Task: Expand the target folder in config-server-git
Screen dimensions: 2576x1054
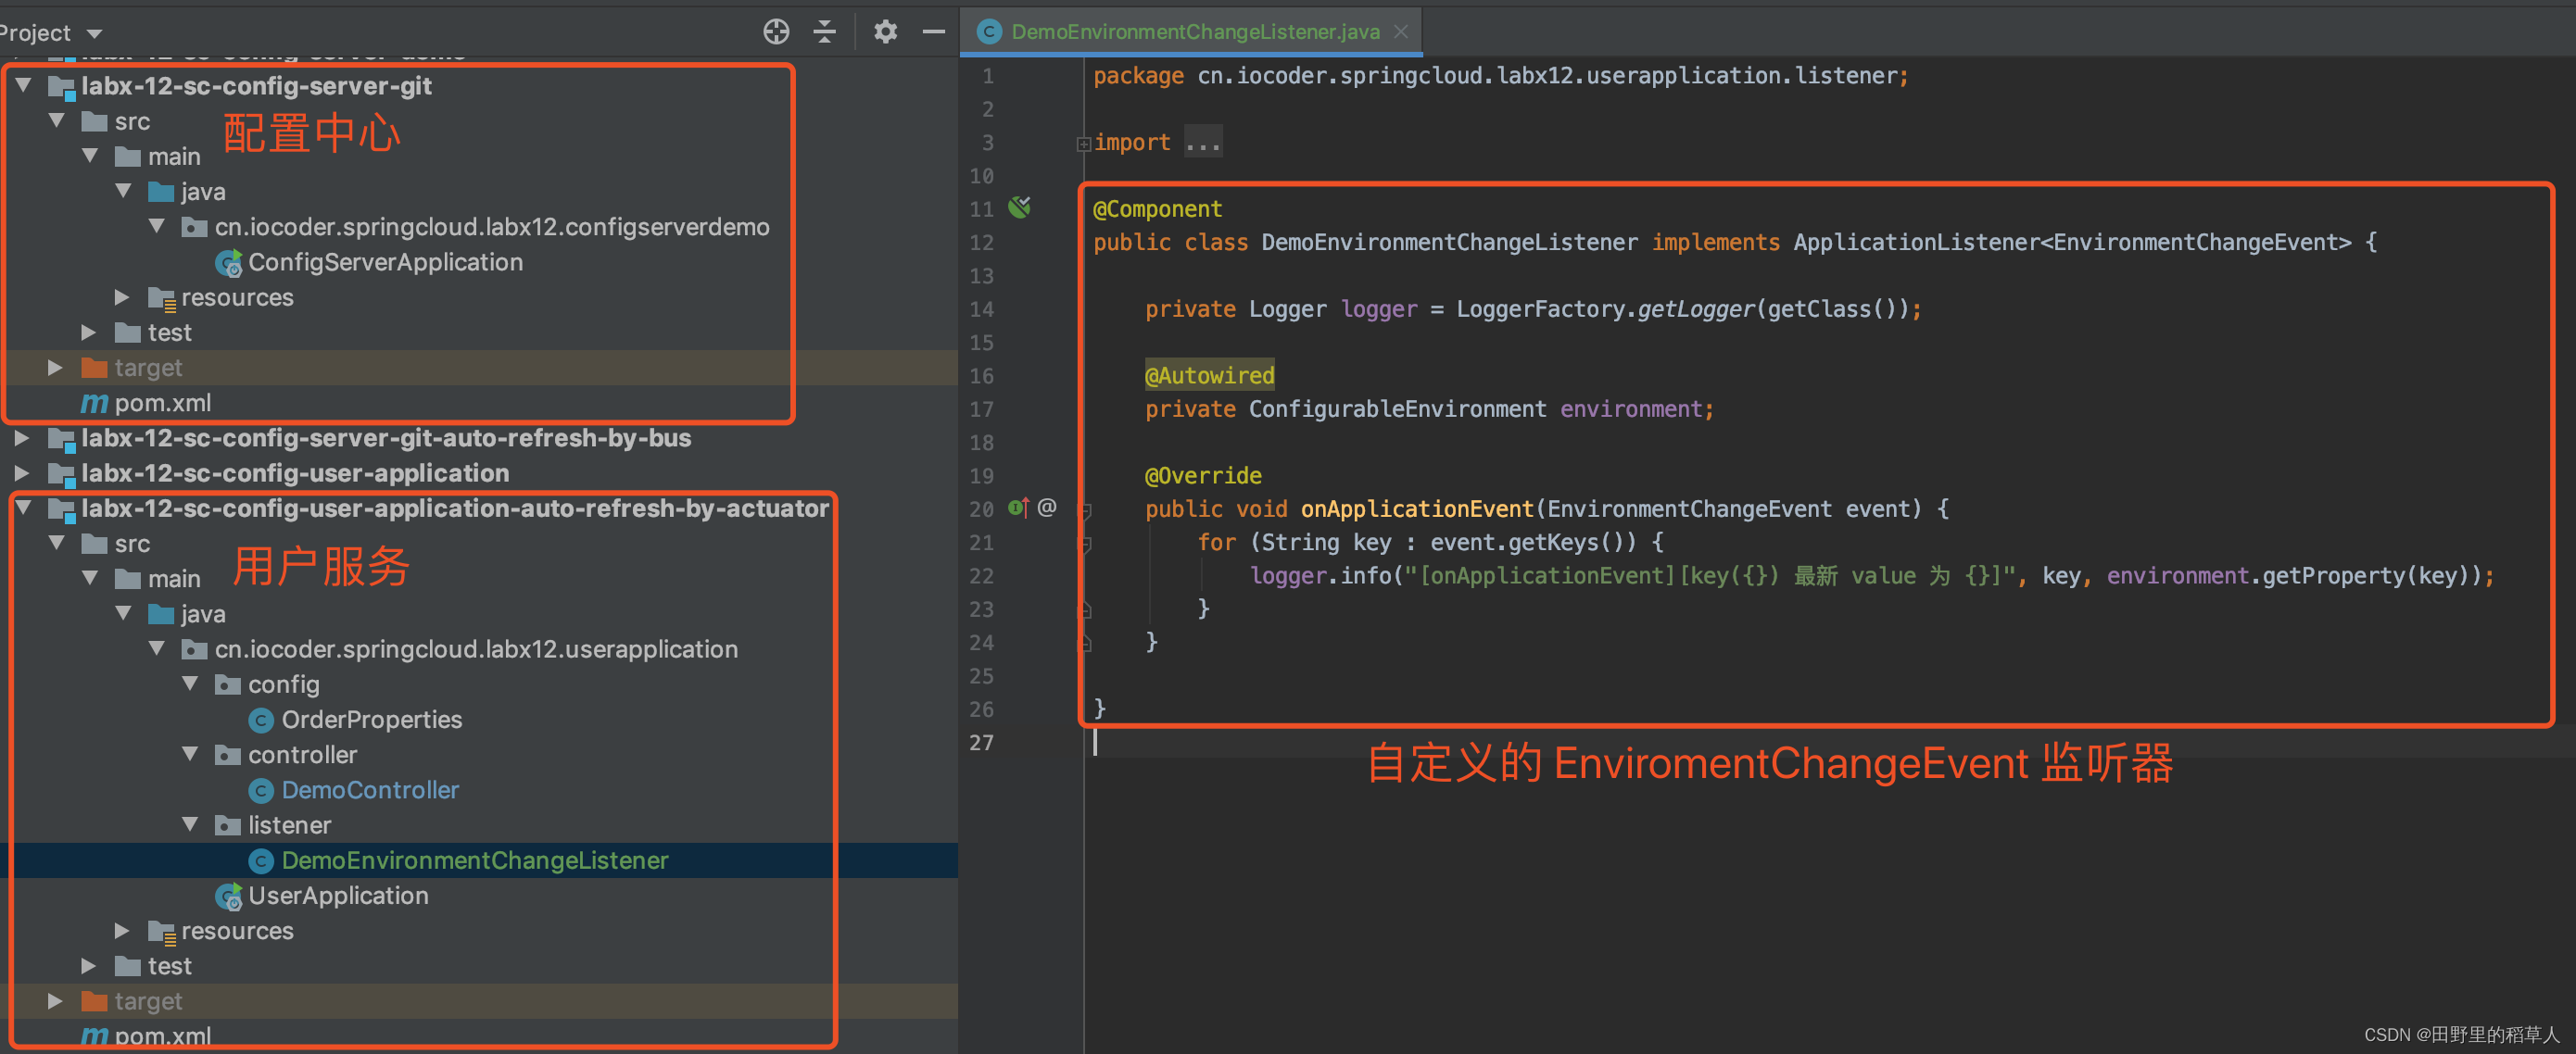Action: pyautogui.click(x=55, y=368)
